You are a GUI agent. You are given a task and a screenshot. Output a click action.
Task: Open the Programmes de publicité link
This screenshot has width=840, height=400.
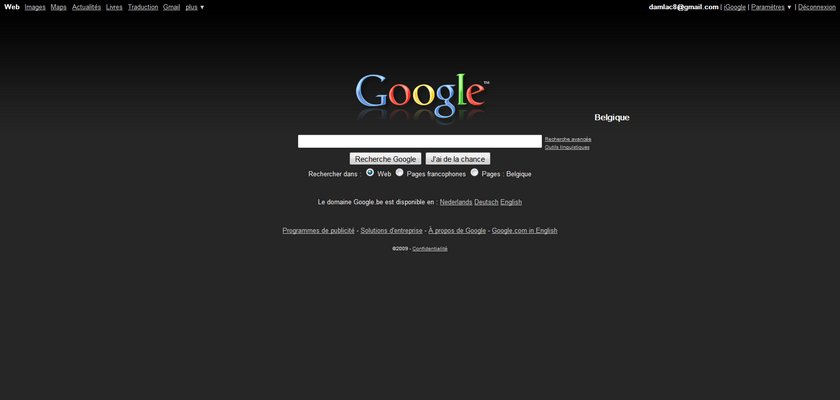[318, 231]
